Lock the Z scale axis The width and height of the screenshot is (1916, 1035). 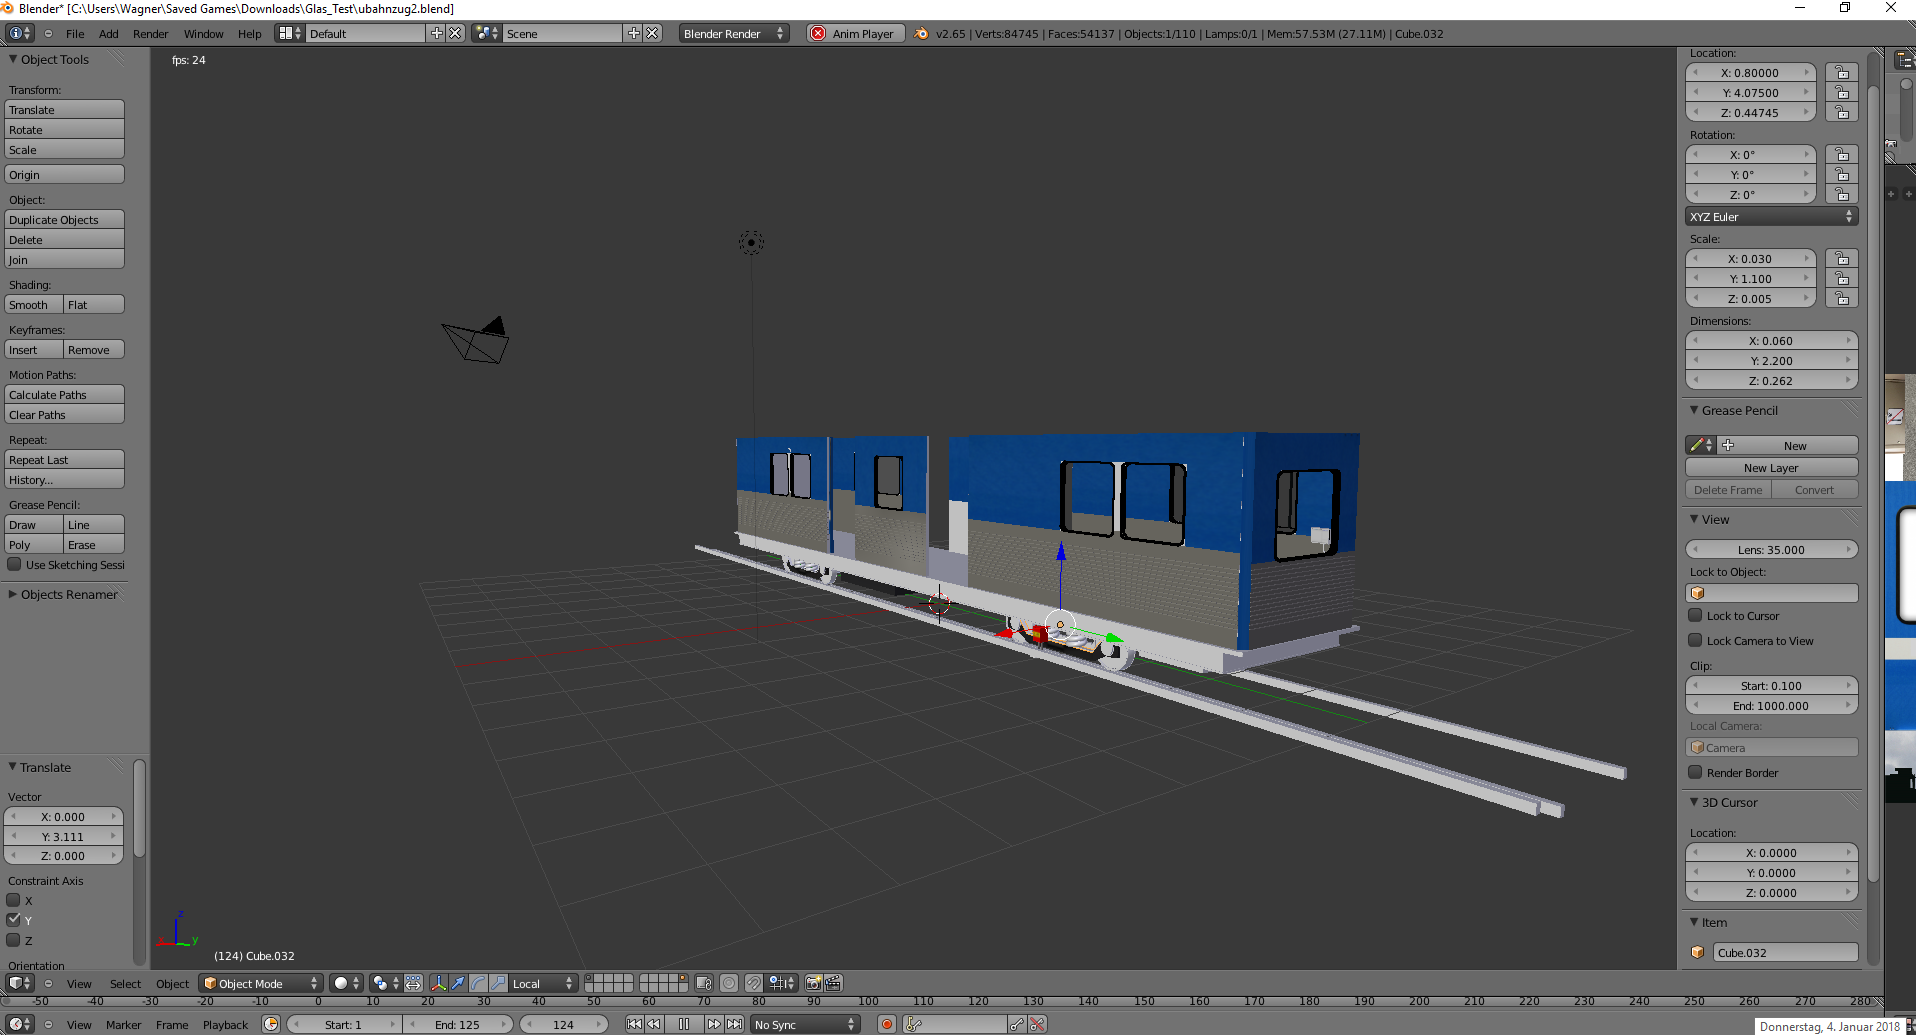[1841, 299]
